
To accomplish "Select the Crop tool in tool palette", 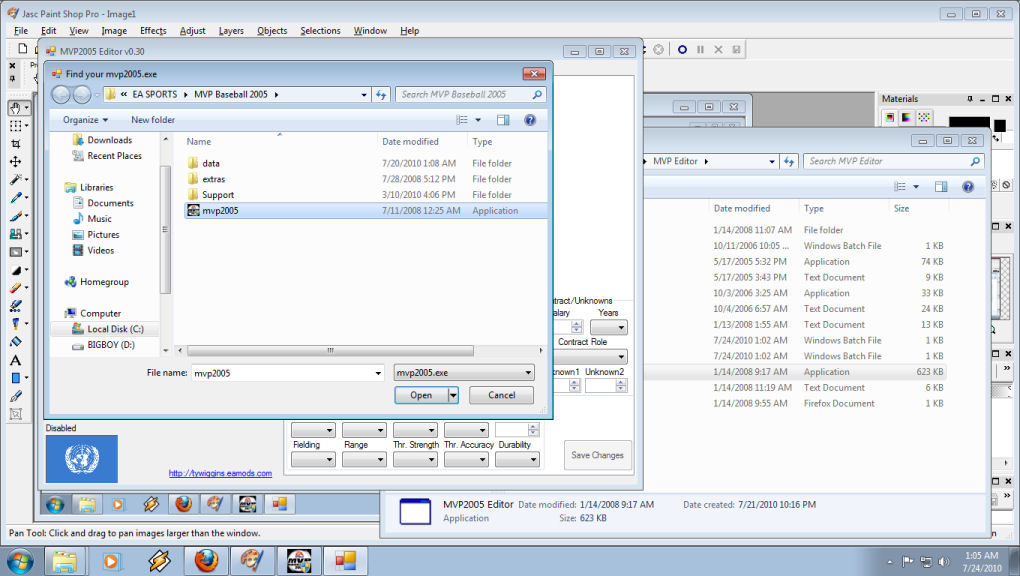I will [15, 144].
